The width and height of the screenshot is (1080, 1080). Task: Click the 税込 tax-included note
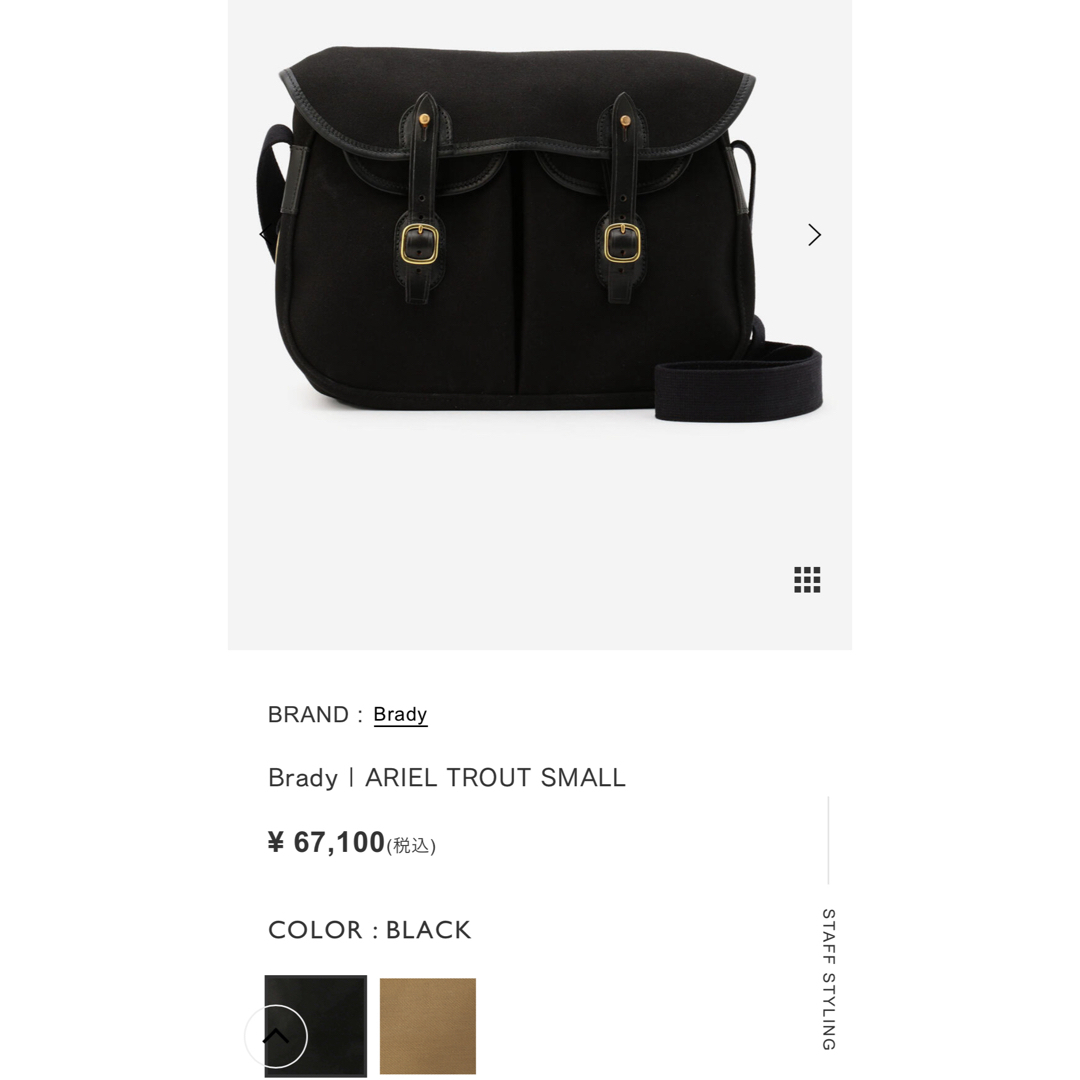pos(411,845)
